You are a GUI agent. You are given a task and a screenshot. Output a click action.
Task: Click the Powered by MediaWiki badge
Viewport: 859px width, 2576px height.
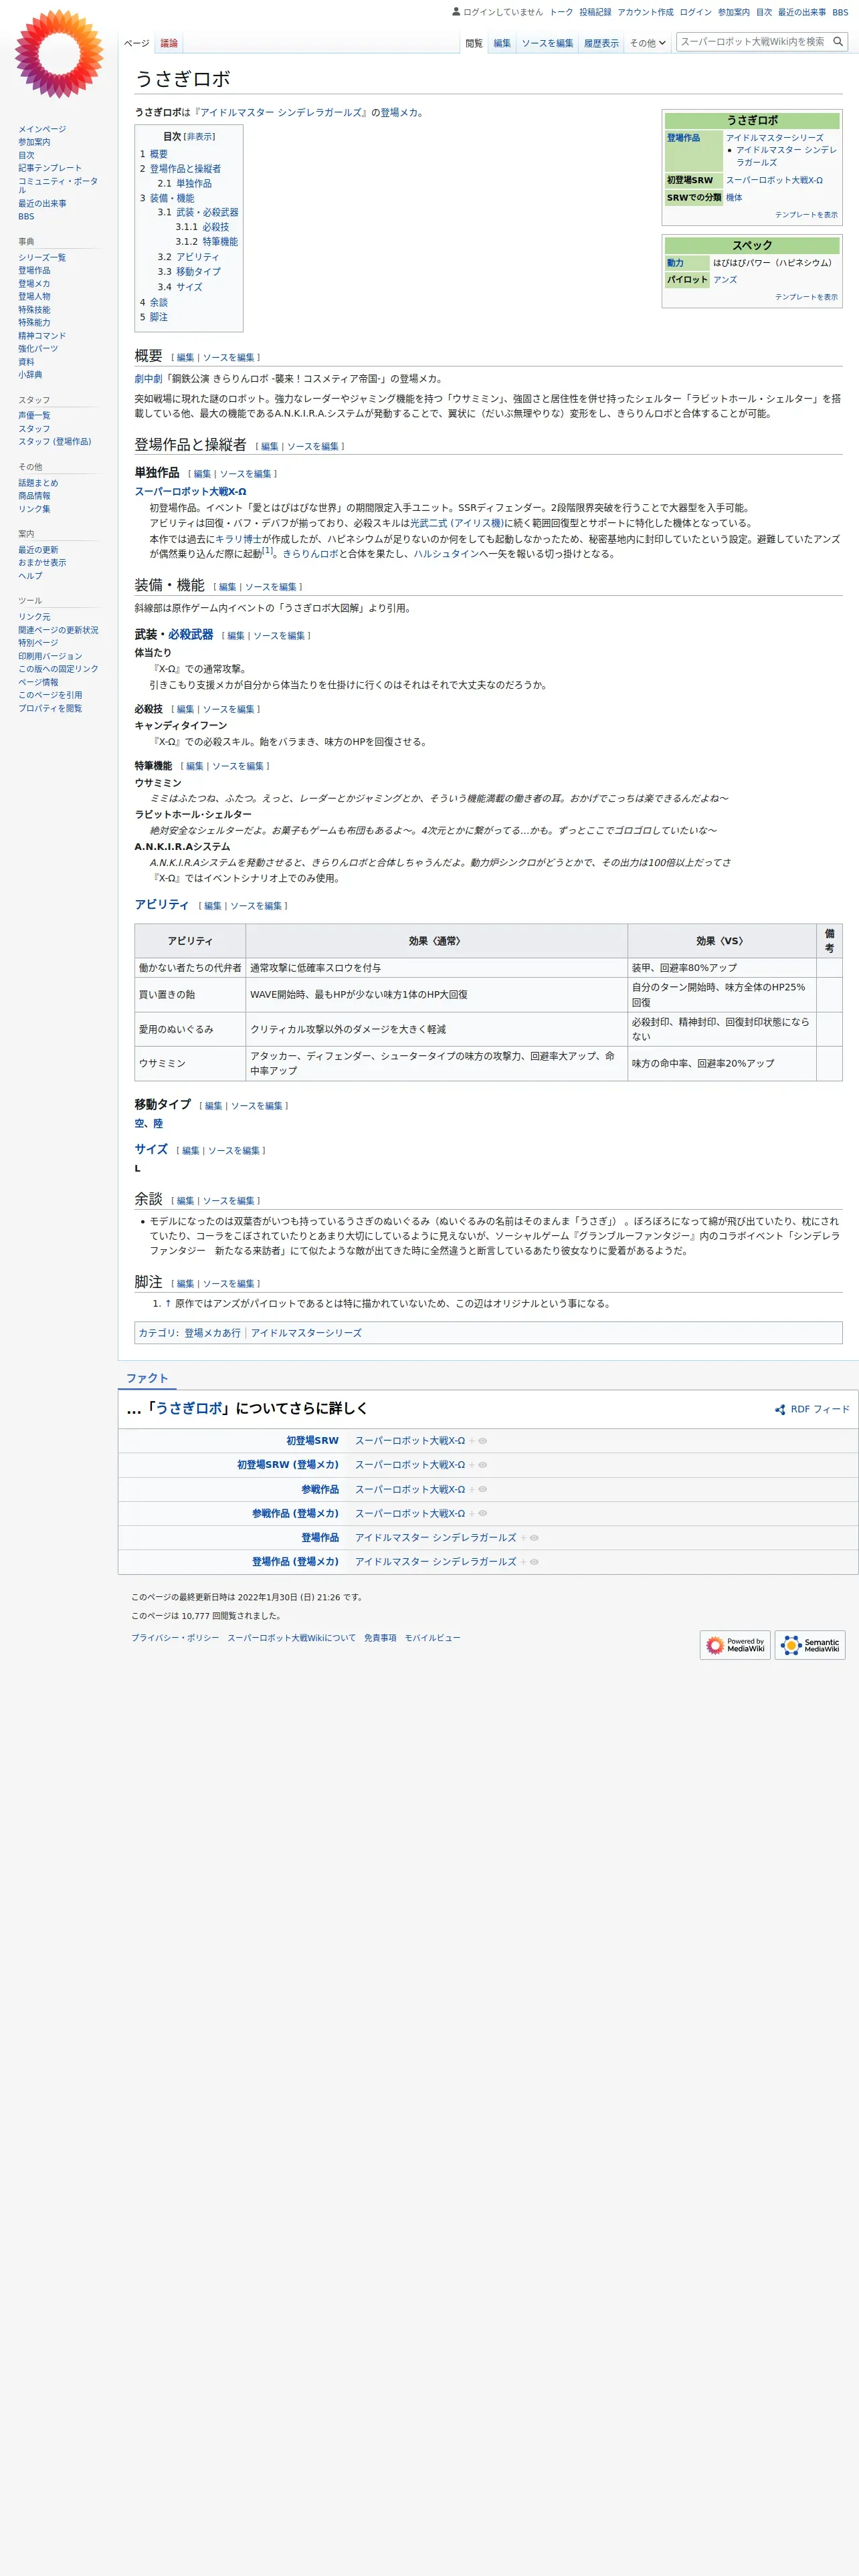(x=735, y=1645)
